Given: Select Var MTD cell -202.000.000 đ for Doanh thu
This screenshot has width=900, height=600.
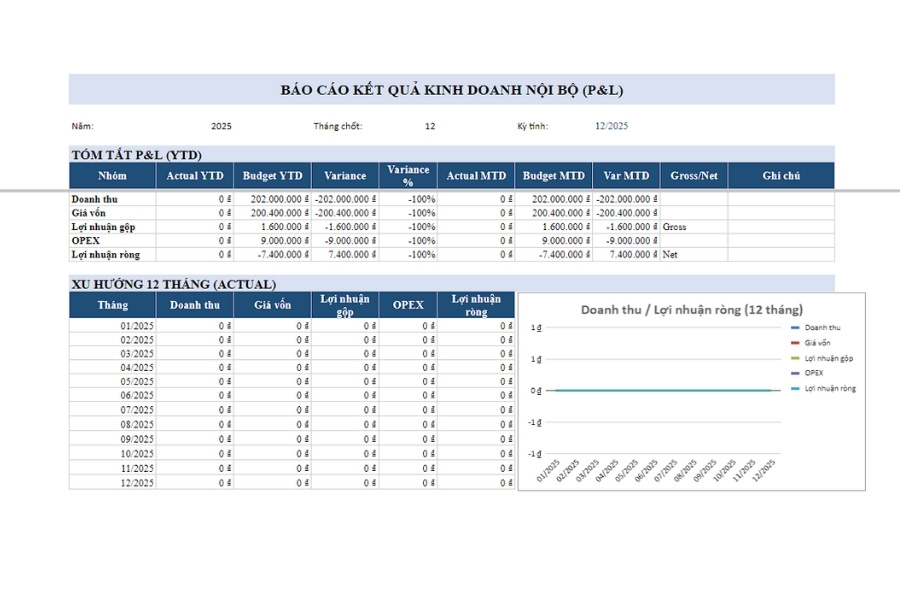Looking at the screenshot, I should pyautogui.click(x=626, y=199).
